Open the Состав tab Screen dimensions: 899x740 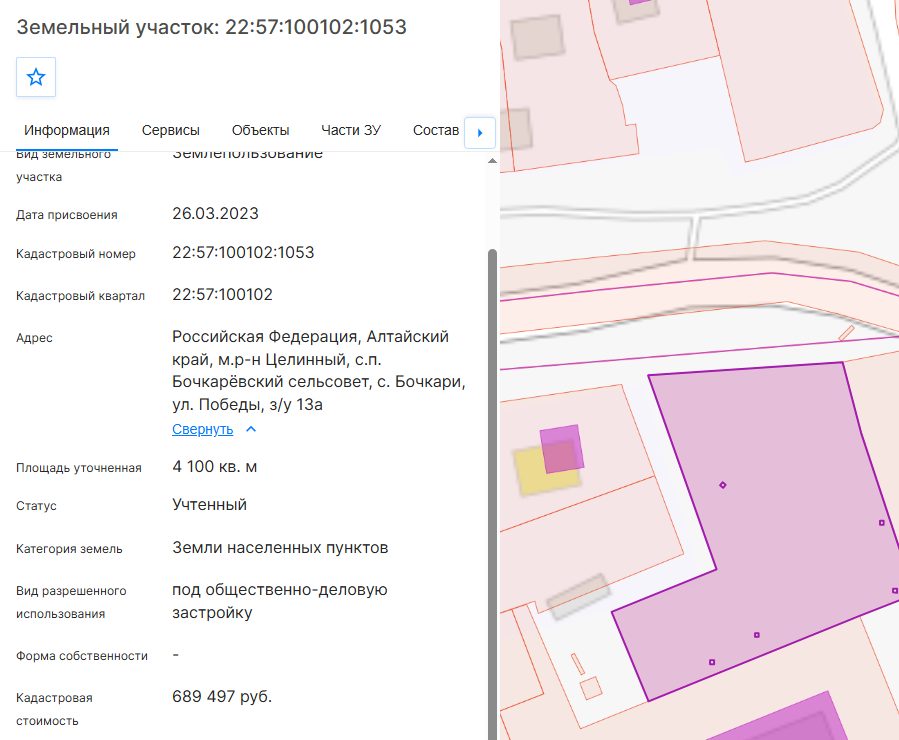436,130
